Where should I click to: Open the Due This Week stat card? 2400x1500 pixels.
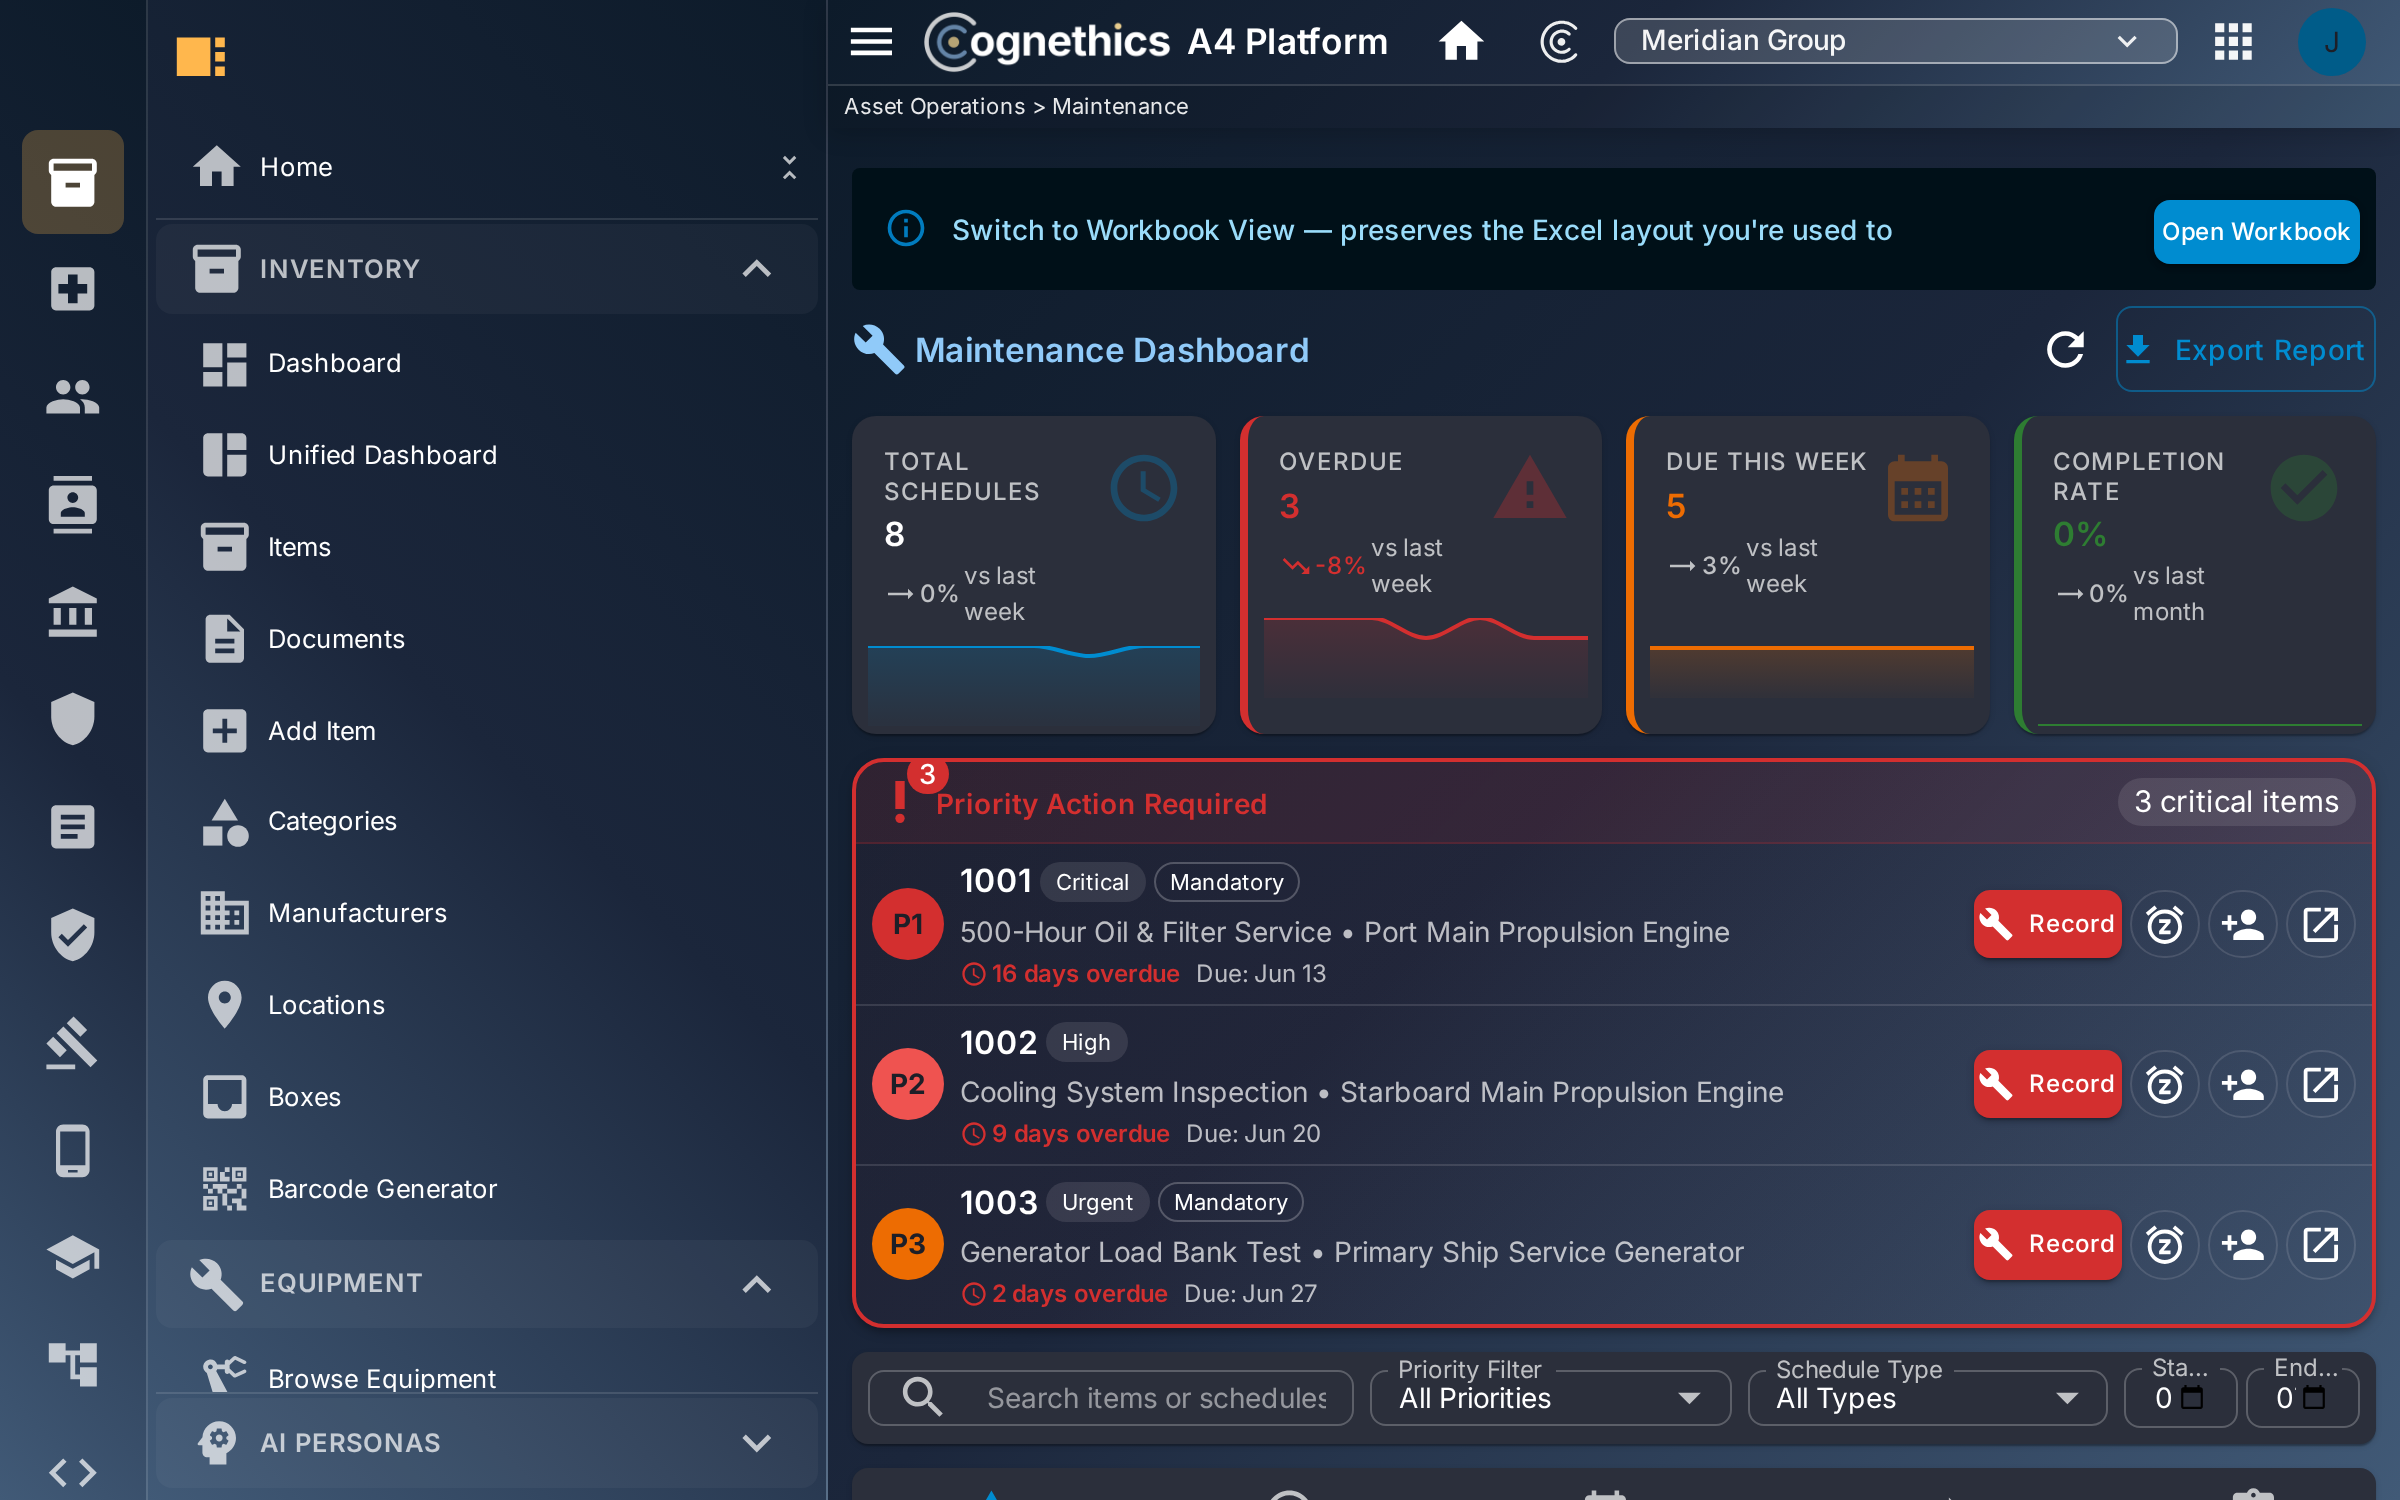point(1808,575)
